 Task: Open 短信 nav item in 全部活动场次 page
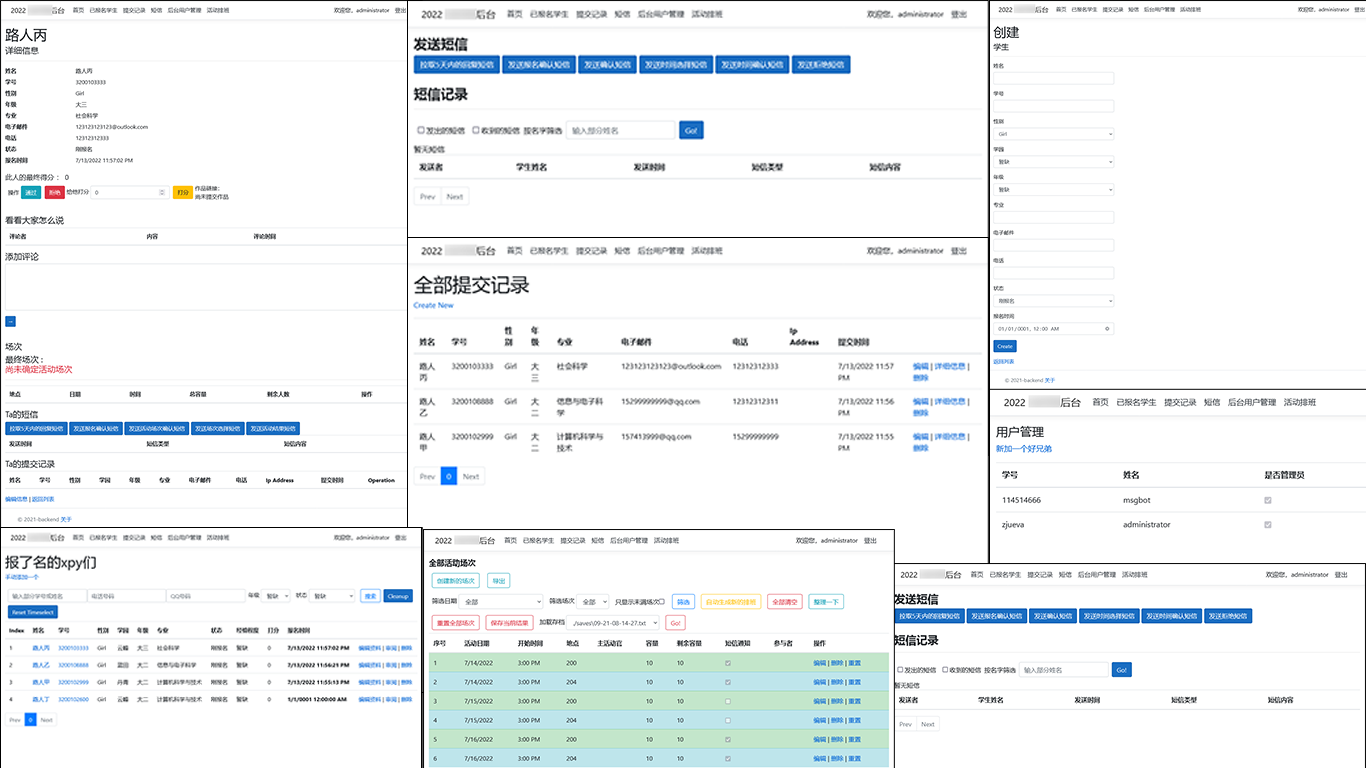point(597,540)
